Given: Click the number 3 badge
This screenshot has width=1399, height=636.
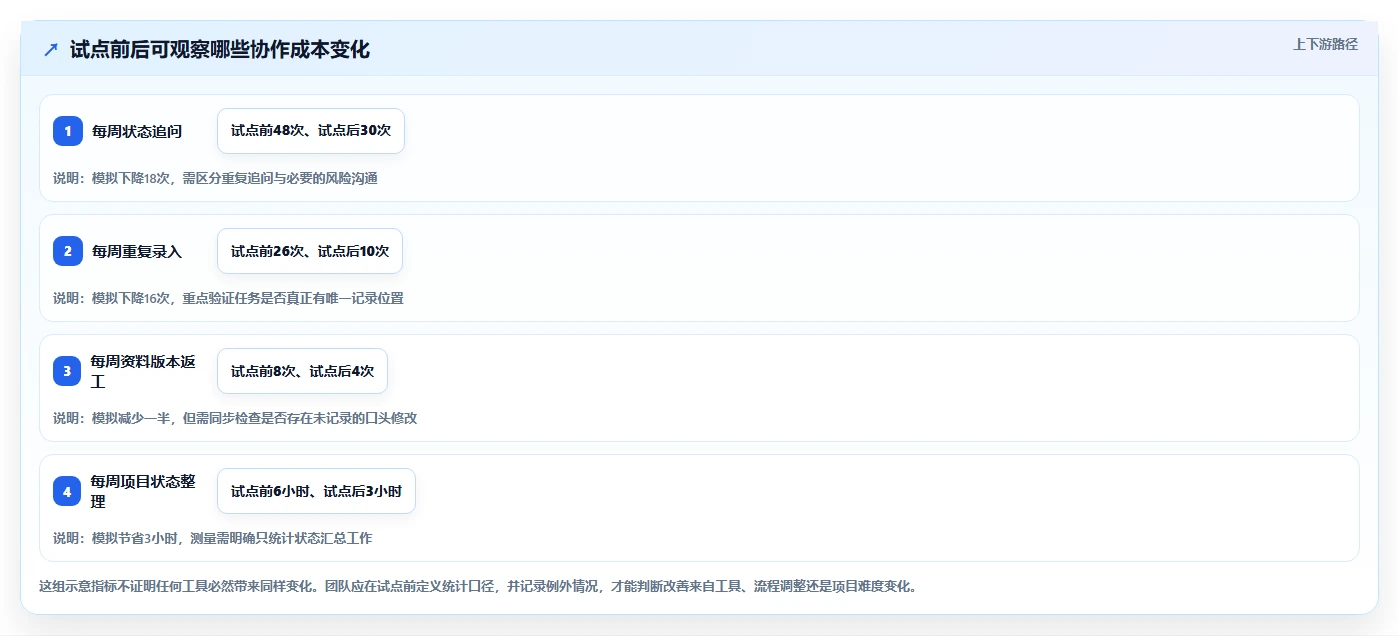Looking at the screenshot, I should (x=68, y=371).
